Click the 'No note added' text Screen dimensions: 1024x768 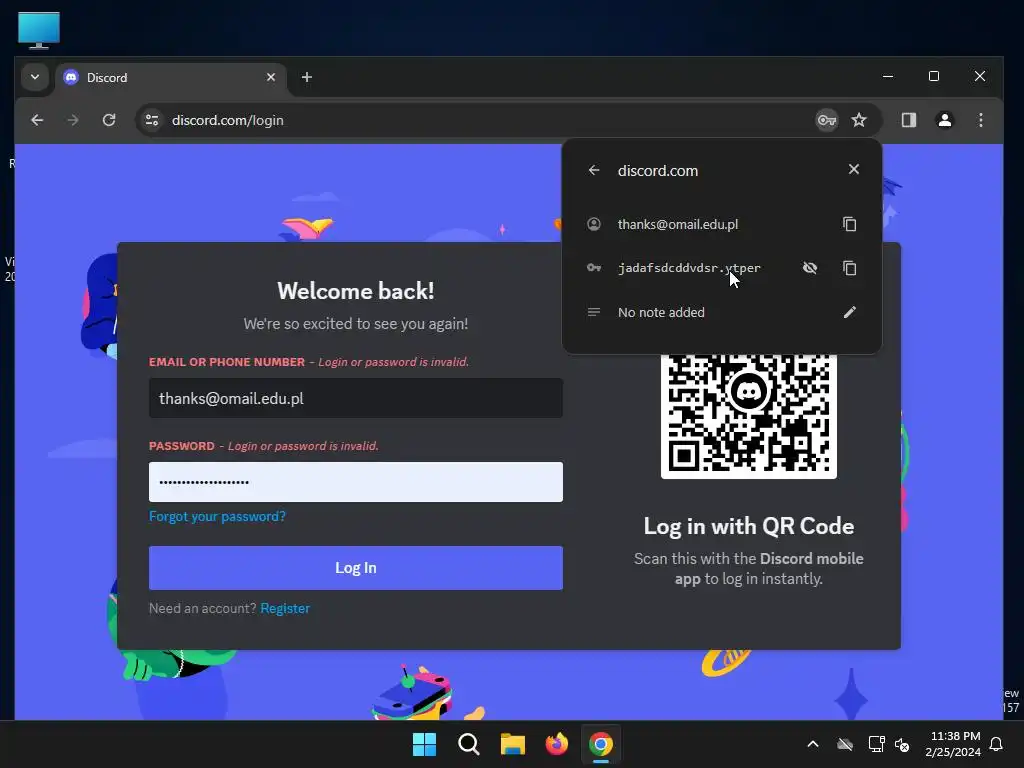(x=661, y=312)
